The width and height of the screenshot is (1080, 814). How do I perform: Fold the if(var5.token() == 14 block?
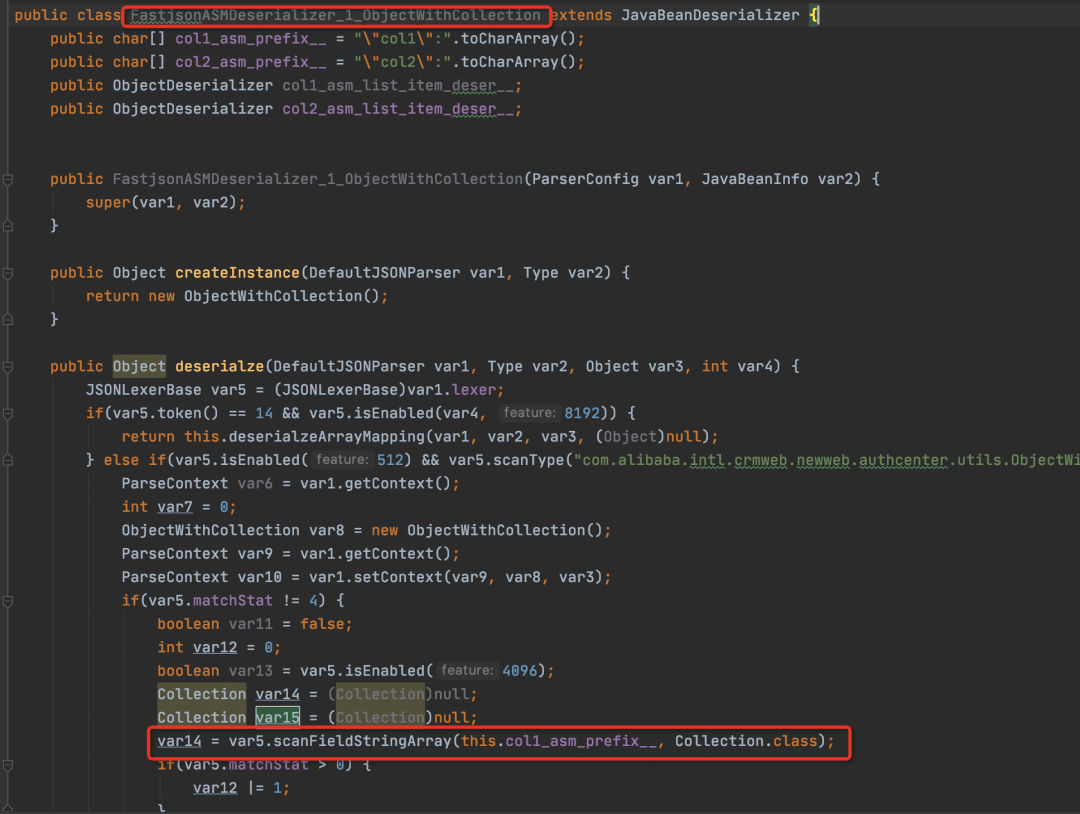pos(8,414)
